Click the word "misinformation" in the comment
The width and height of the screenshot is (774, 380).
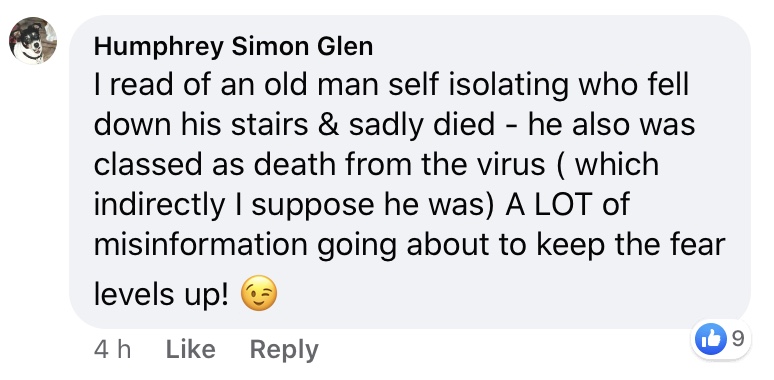(201, 244)
